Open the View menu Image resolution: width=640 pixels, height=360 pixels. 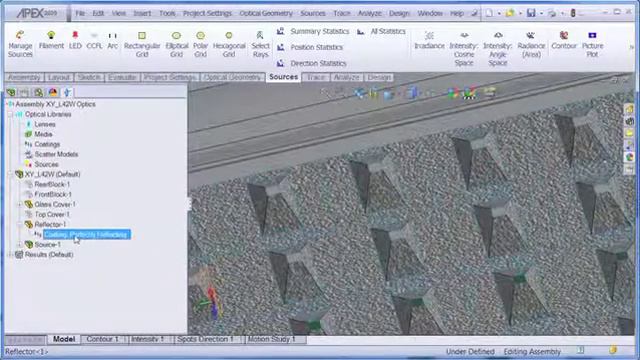(119, 13)
